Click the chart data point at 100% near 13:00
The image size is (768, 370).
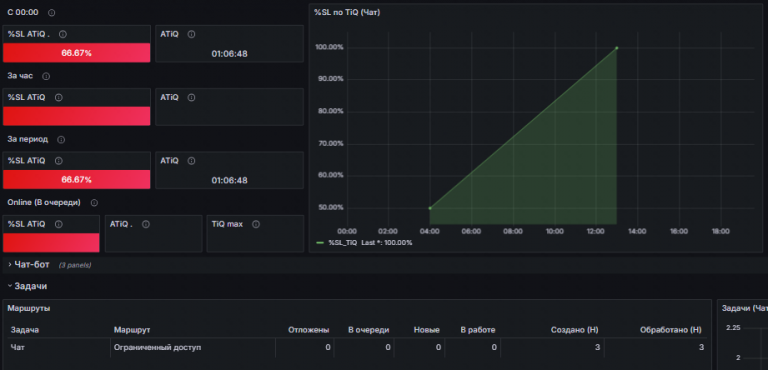click(x=617, y=48)
